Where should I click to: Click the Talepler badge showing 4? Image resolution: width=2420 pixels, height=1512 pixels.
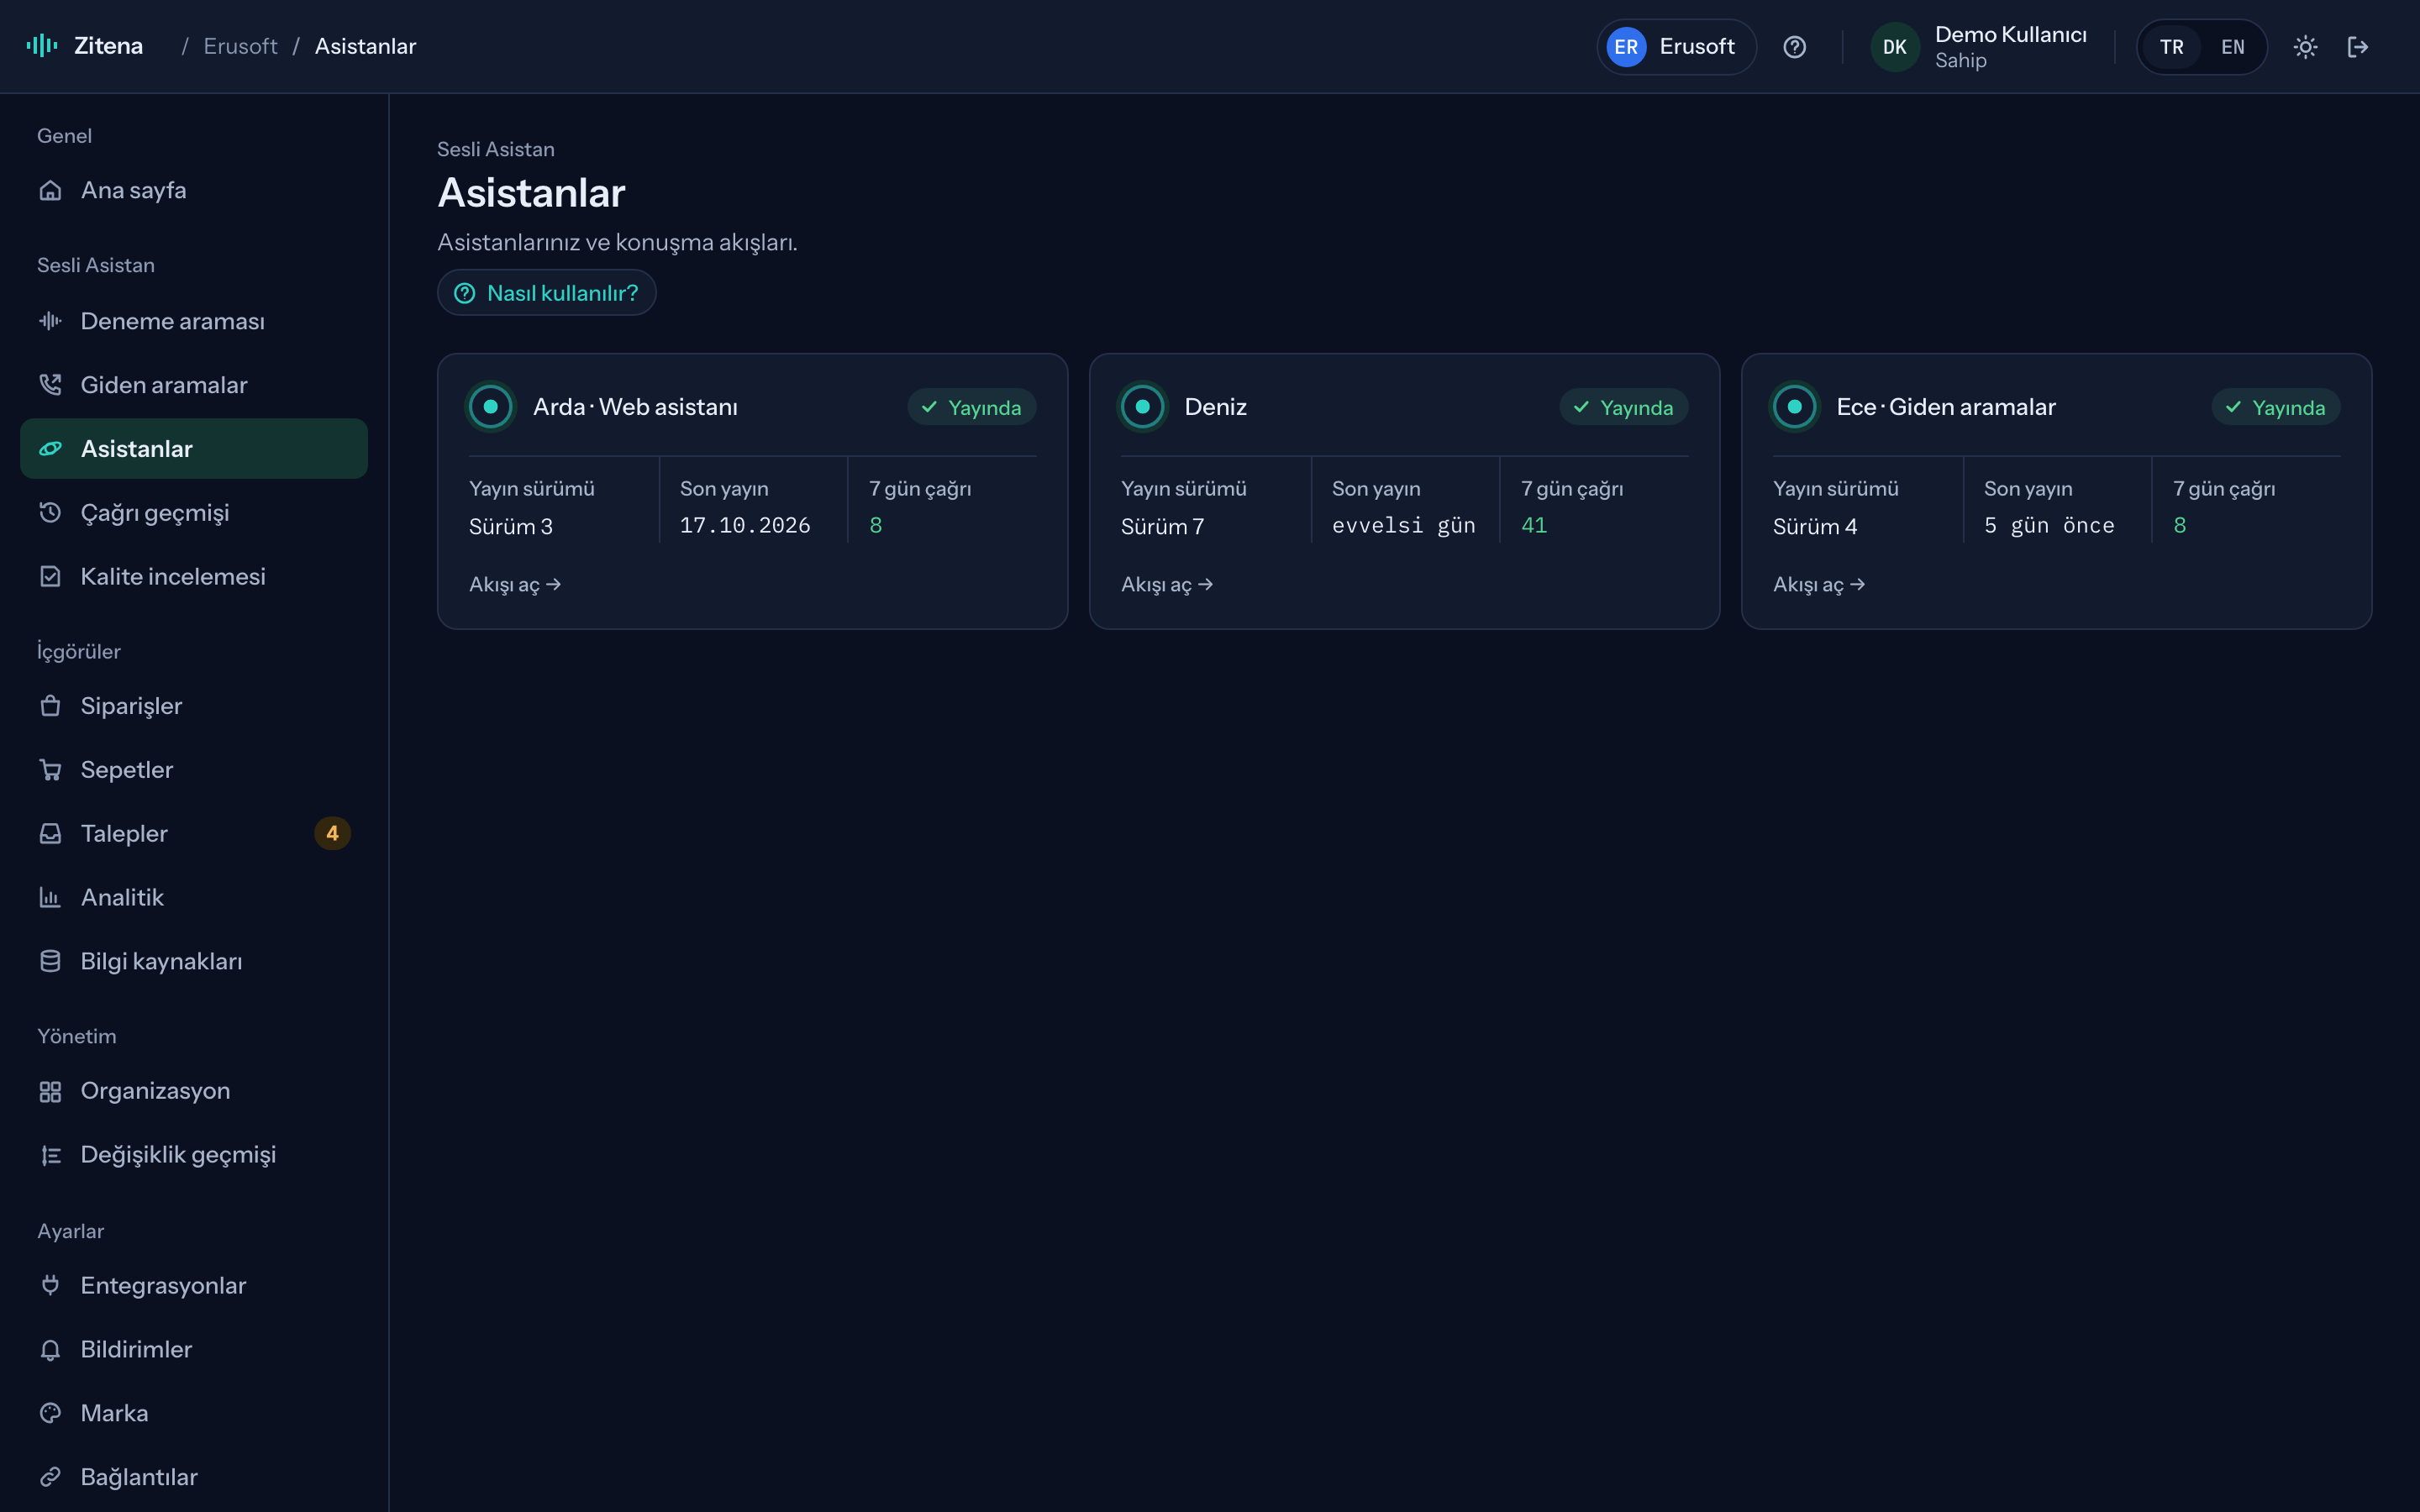coord(332,834)
